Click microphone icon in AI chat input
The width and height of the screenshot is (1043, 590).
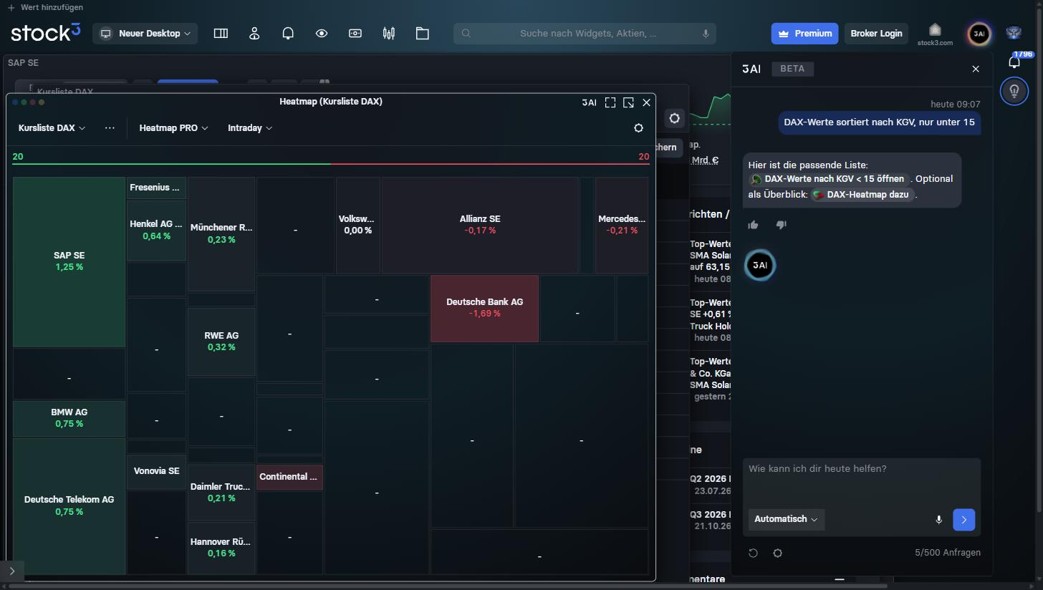(x=939, y=519)
